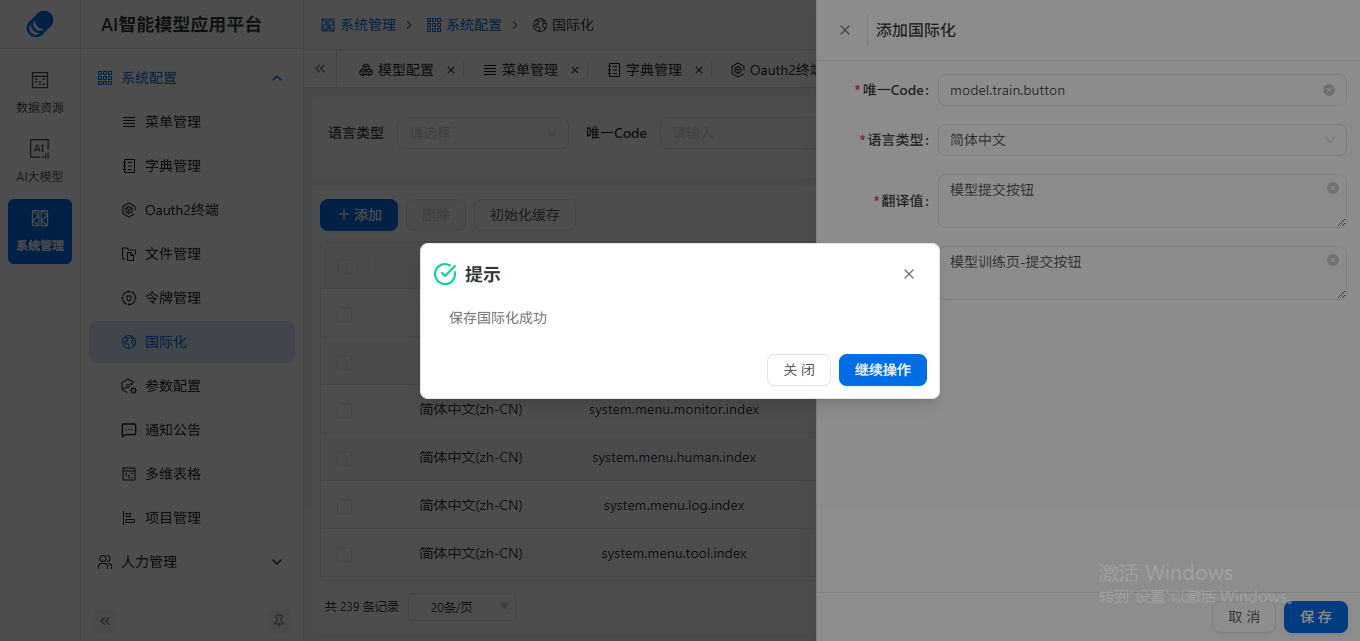The width and height of the screenshot is (1360, 641).
Task: Open 菜单管理 in the sidebar
Action: pos(191,122)
